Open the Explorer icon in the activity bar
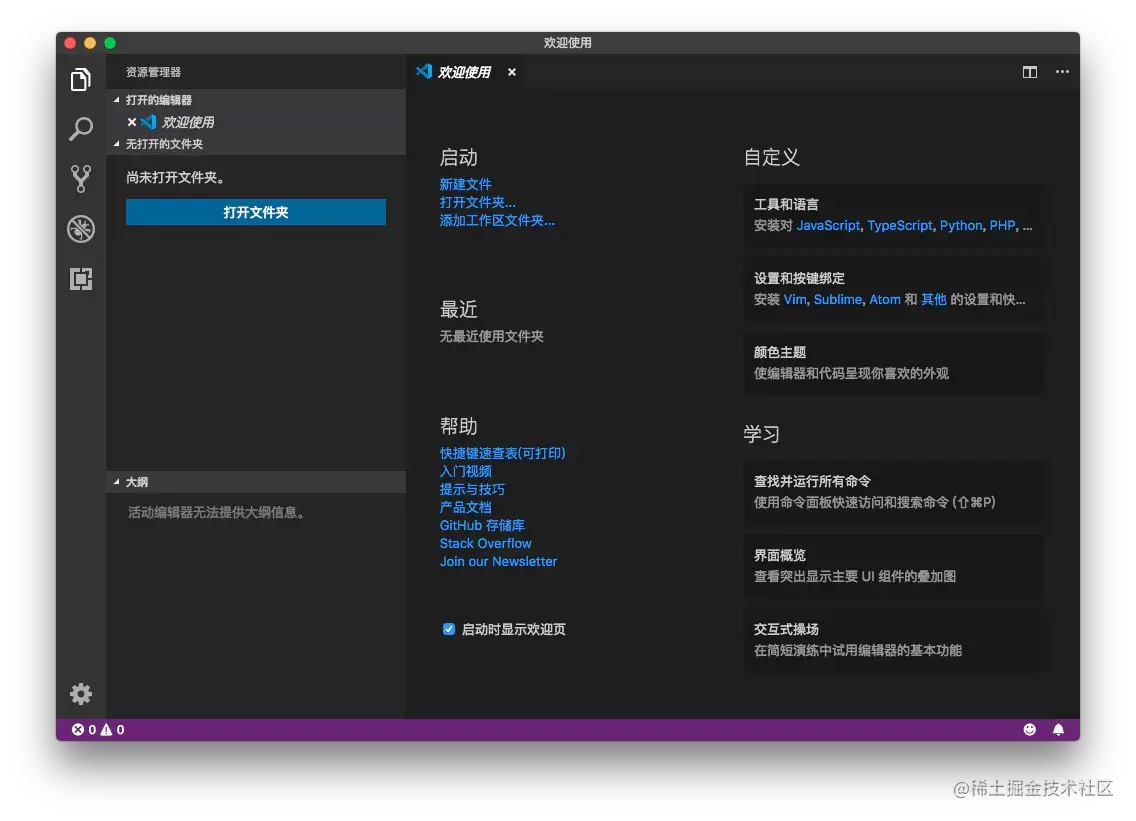 pyautogui.click(x=80, y=79)
